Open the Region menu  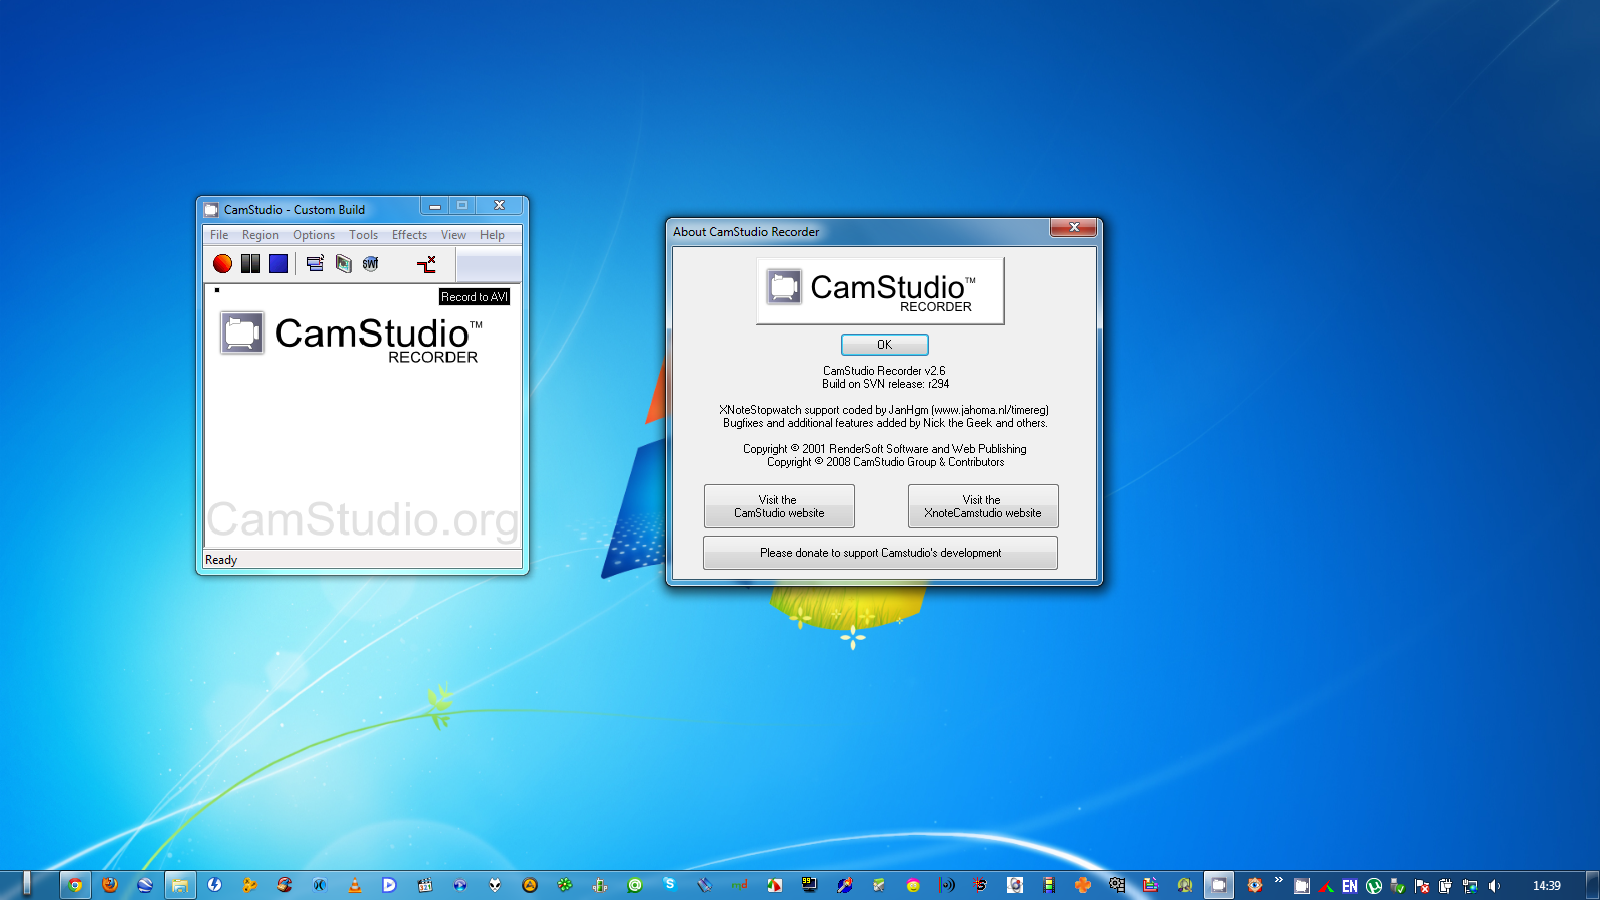click(x=260, y=235)
